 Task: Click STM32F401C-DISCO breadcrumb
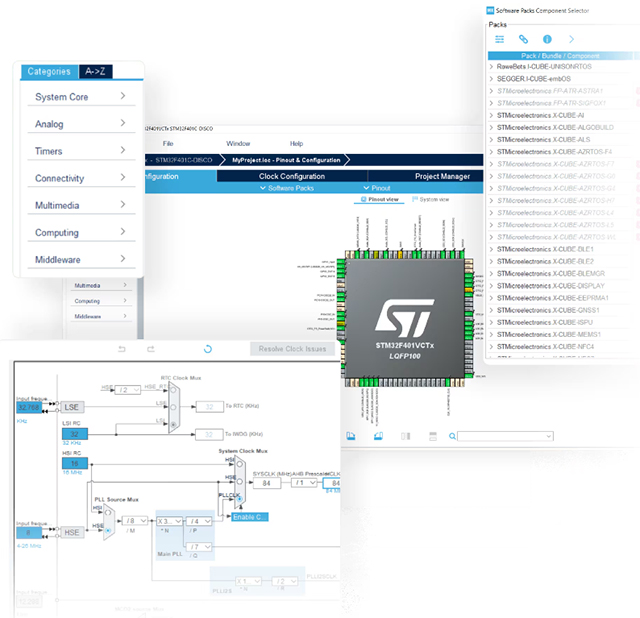(184, 160)
